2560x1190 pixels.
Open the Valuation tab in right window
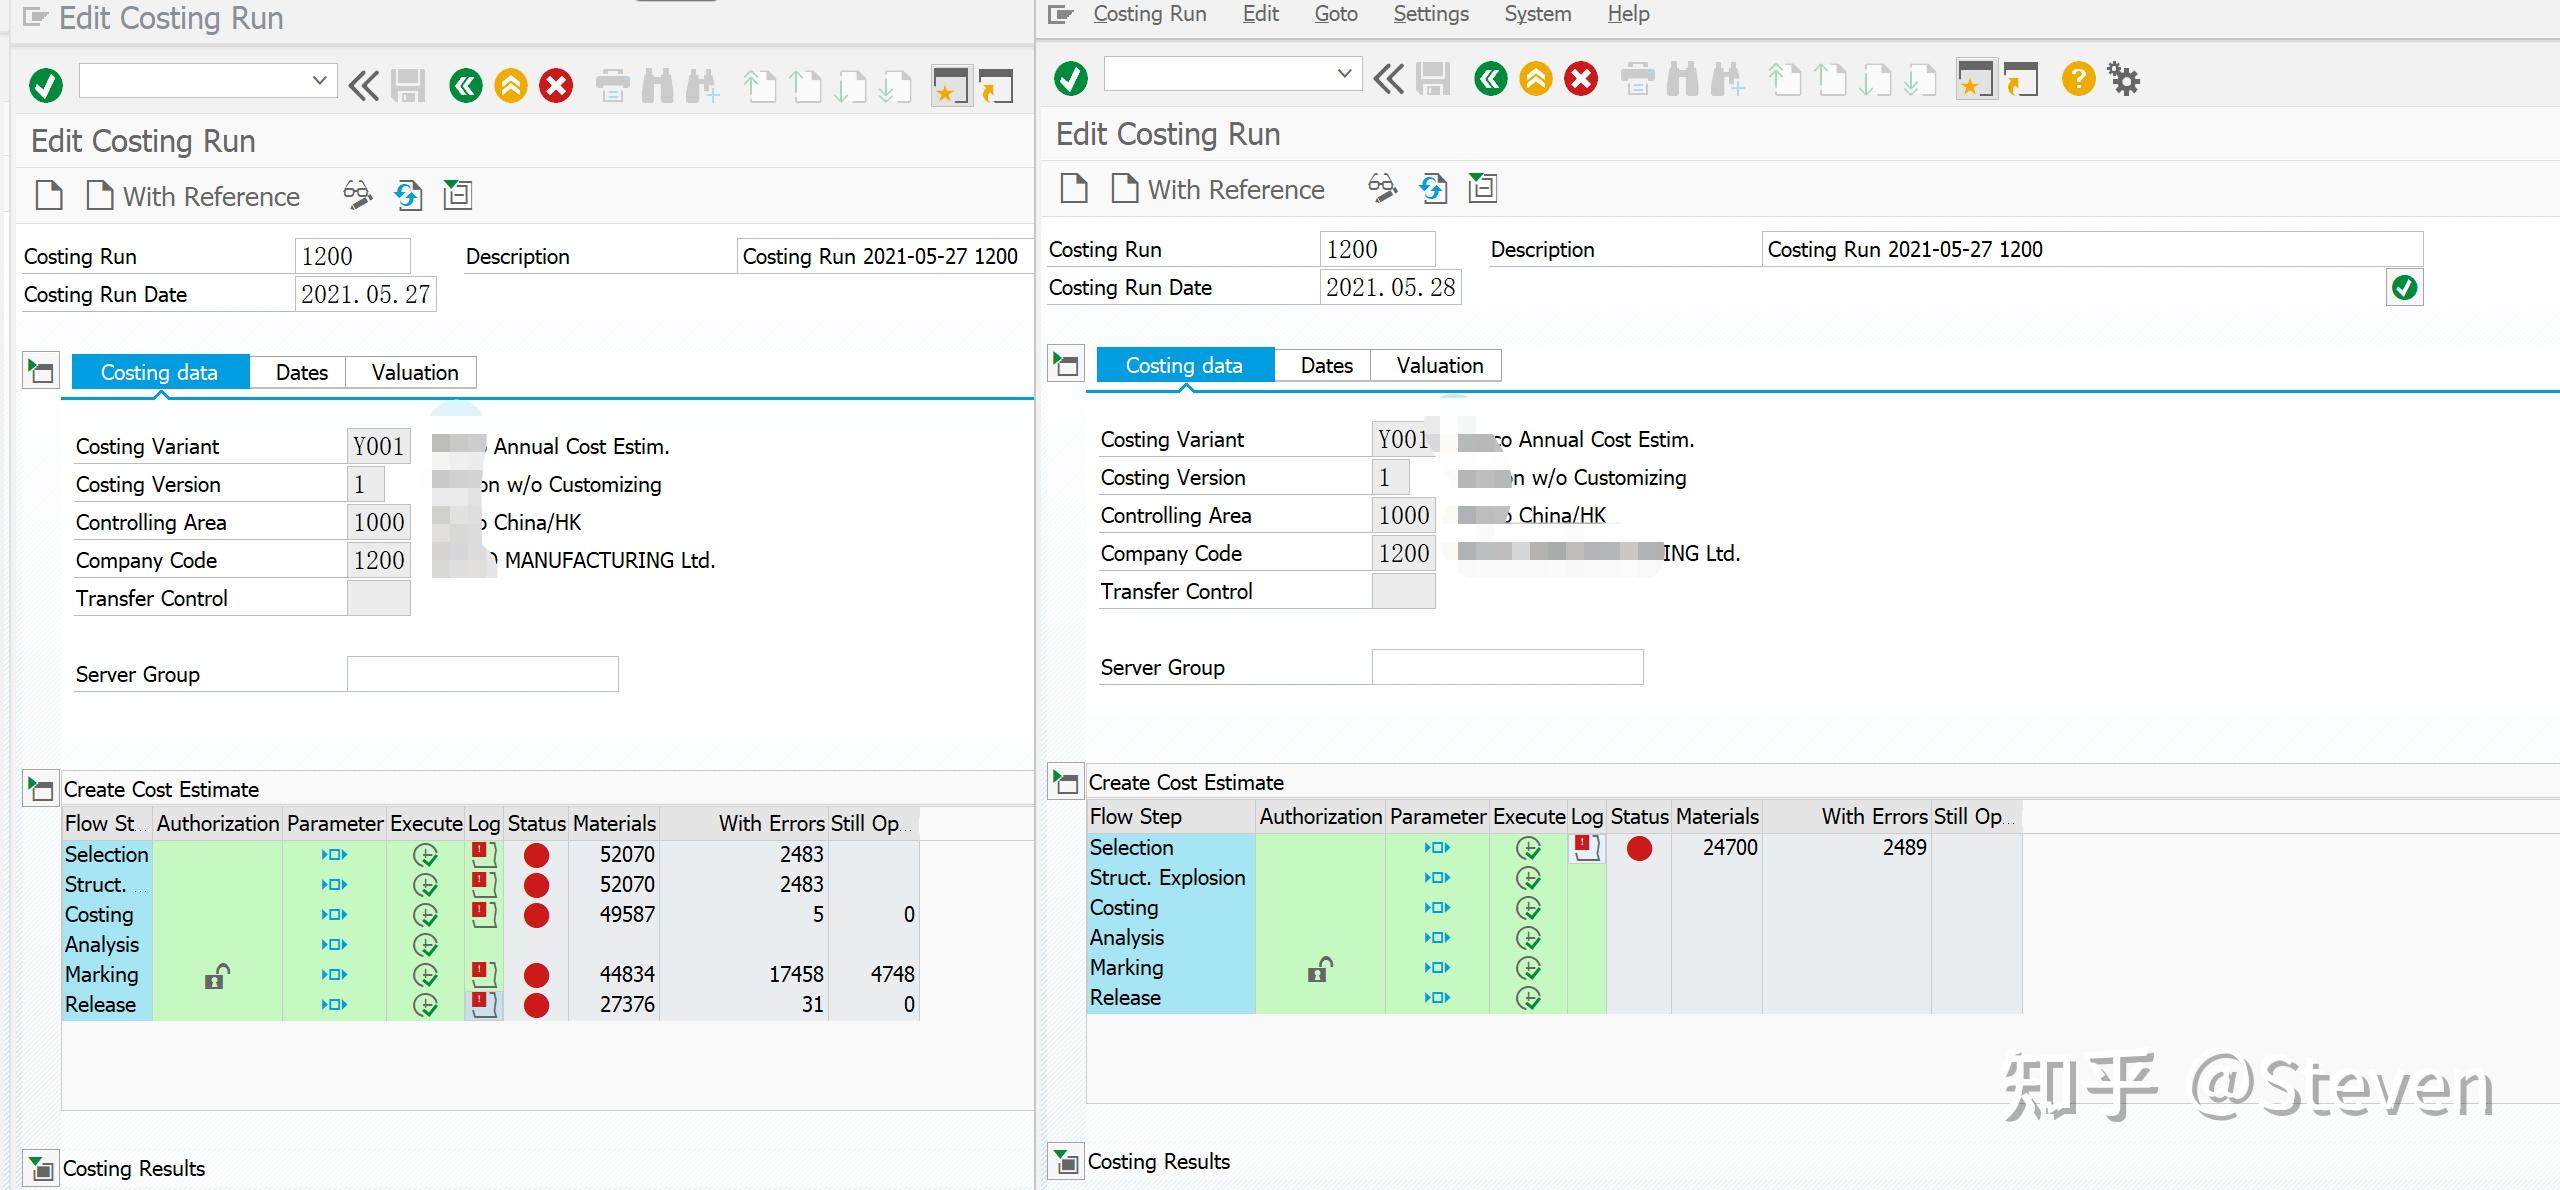[1439, 366]
